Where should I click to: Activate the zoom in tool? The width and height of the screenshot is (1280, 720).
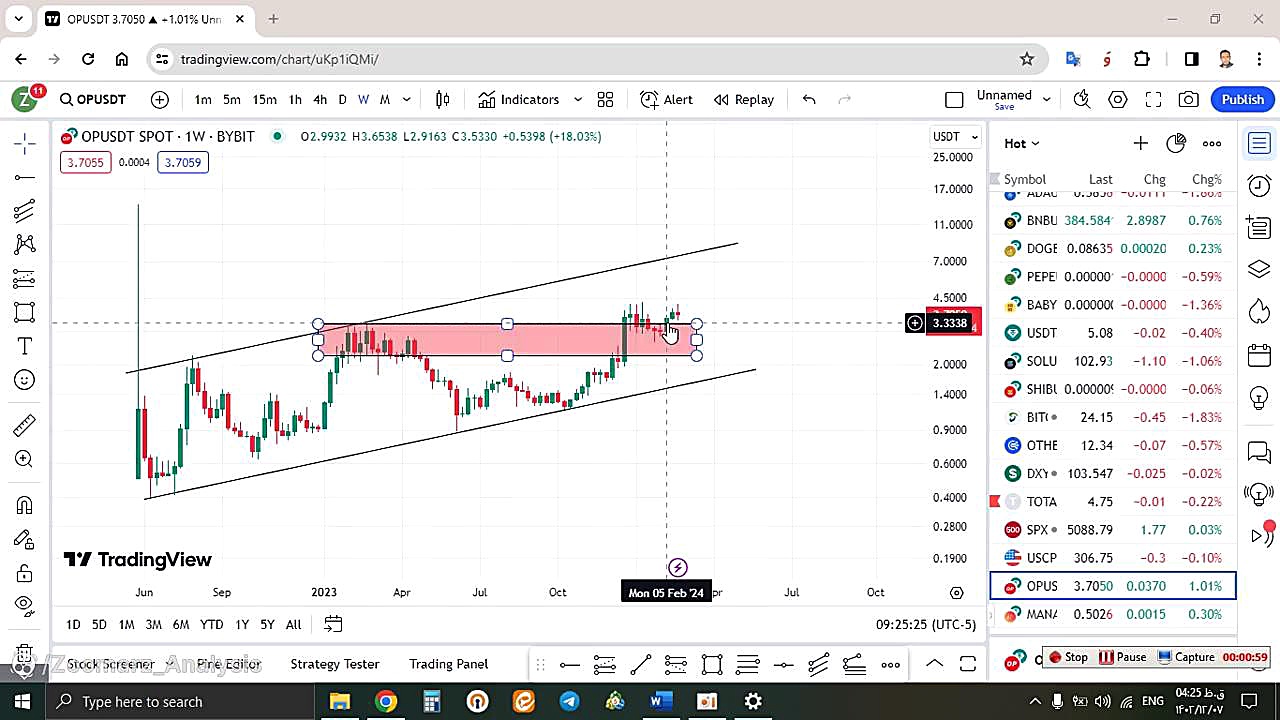(x=25, y=459)
